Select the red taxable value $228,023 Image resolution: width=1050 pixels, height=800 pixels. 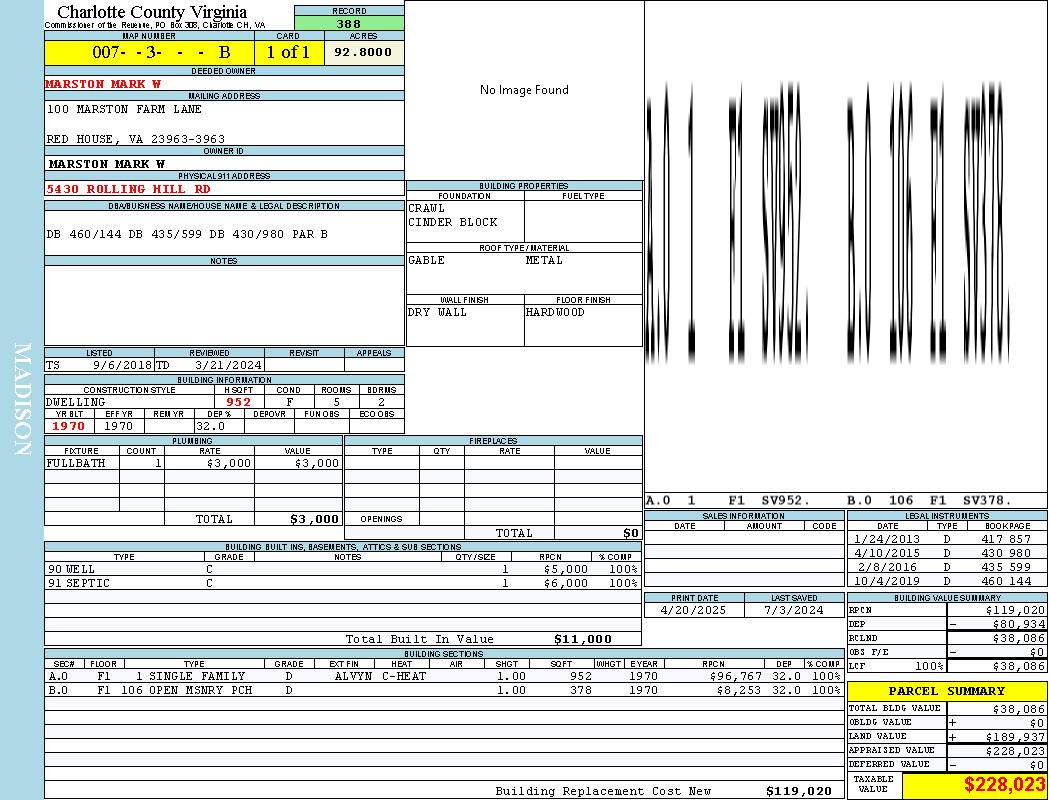tap(1003, 786)
